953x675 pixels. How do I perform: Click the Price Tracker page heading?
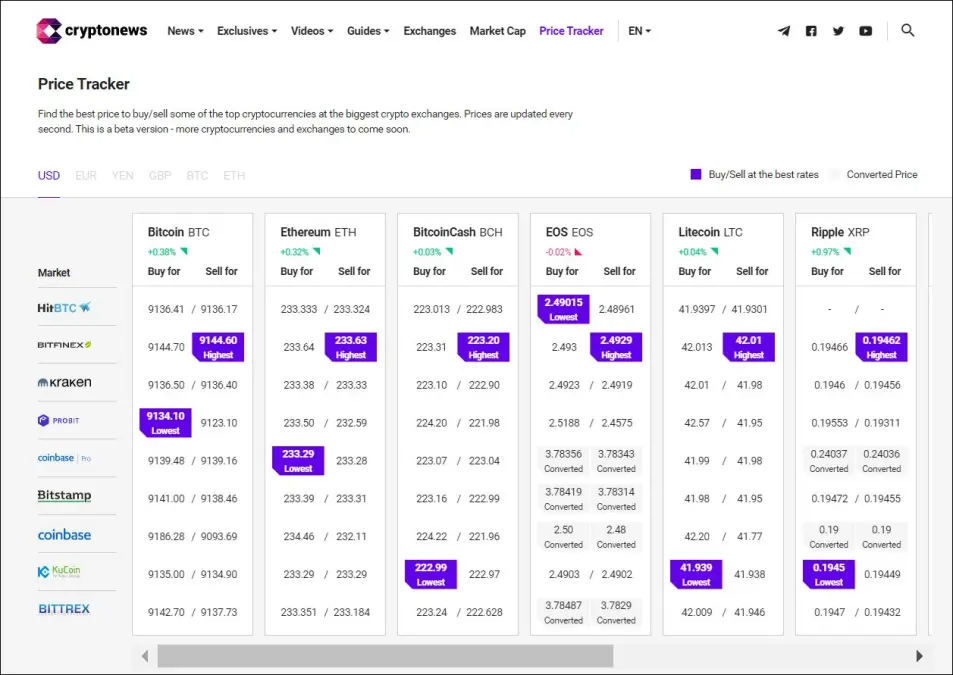(84, 84)
